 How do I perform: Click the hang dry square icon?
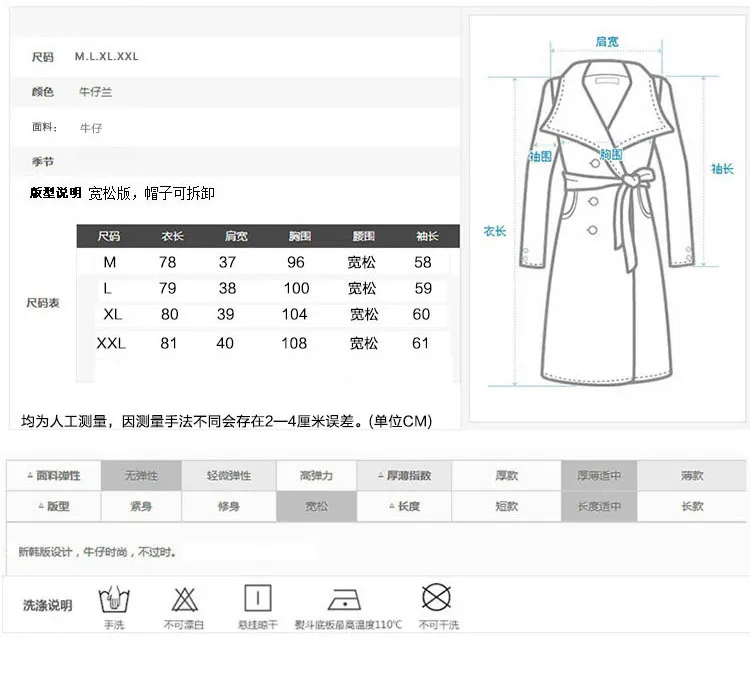[258, 598]
